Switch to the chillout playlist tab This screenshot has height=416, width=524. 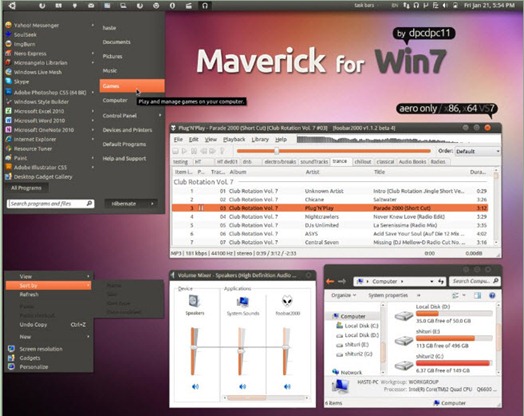pyautogui.click(x=363, y=162)
